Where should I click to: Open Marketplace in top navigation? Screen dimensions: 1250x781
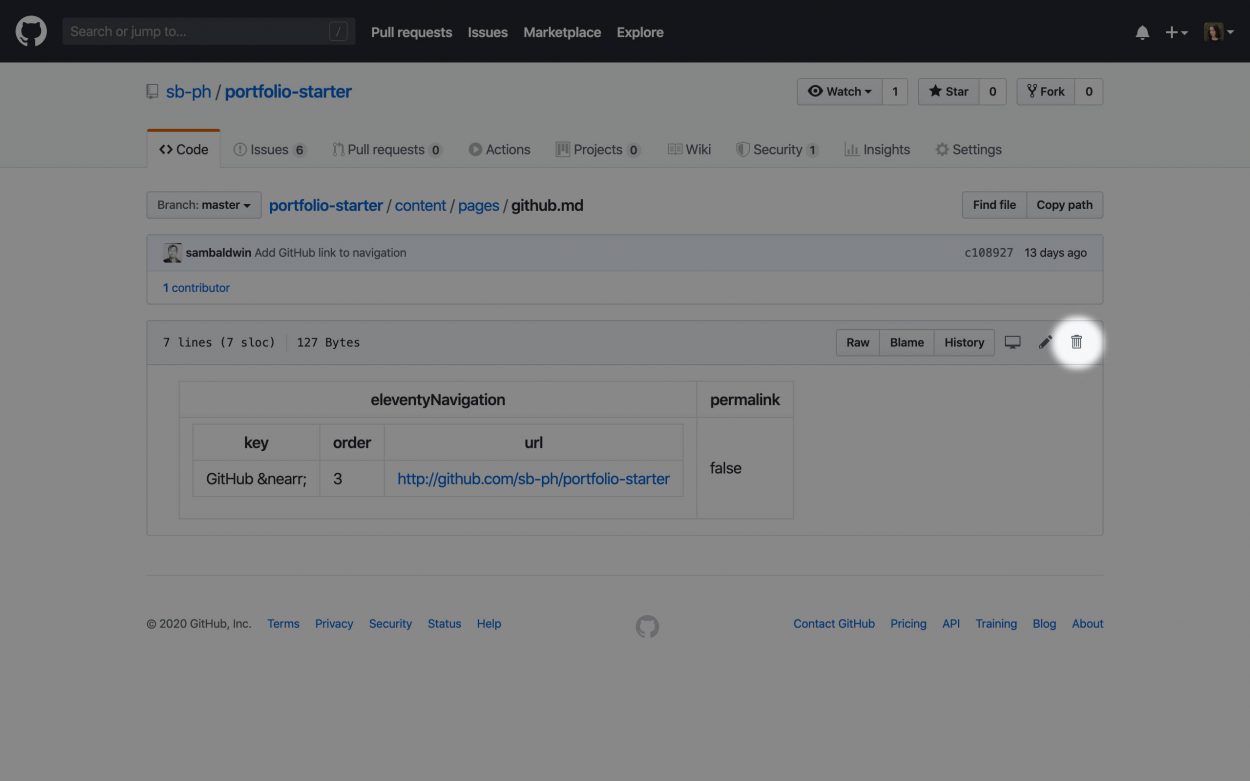[562, 32]
